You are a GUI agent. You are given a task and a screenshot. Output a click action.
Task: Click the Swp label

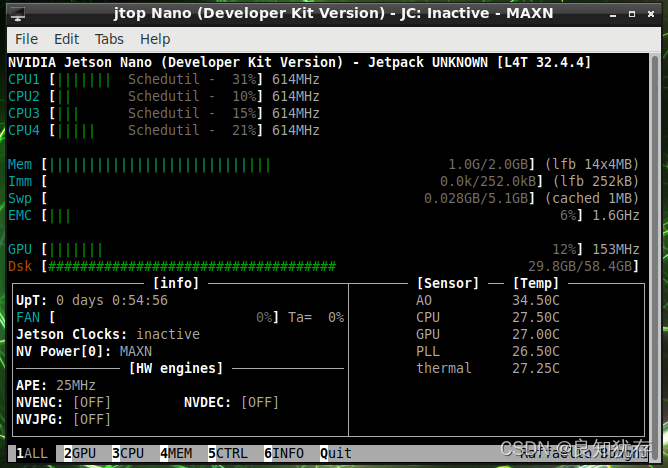tap(20, 199)
